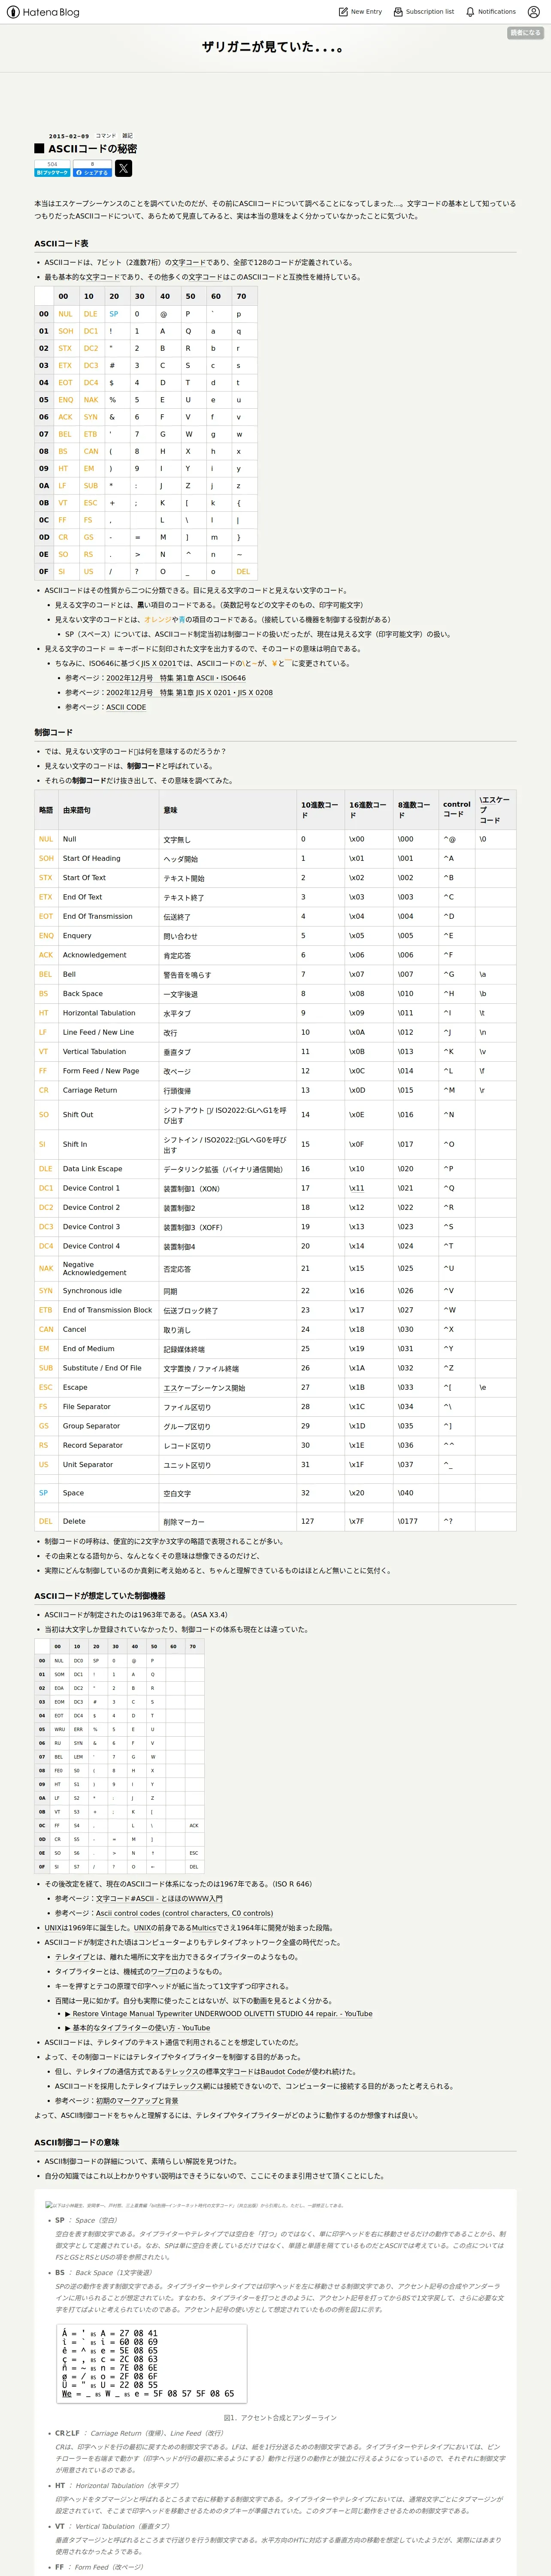The width and height of the screenshot is (551, 2576).
Task: Click the 制御コード section heading
Action: tap(53, 732)
